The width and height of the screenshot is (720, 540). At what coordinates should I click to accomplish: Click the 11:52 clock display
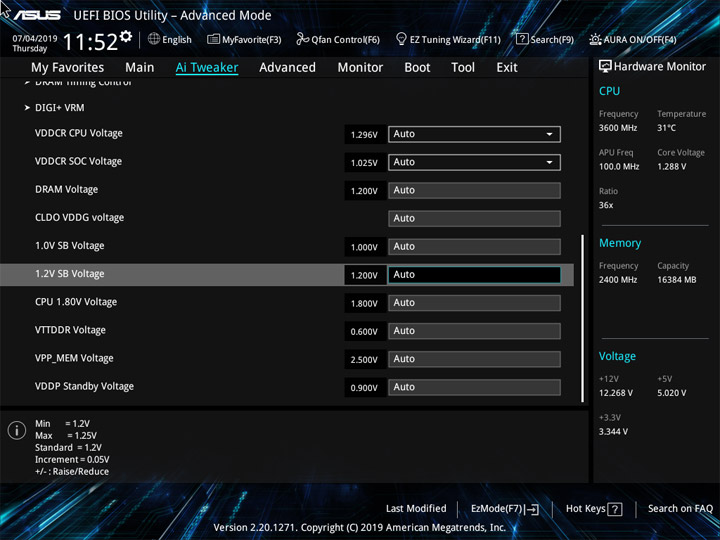click(90, 42)
